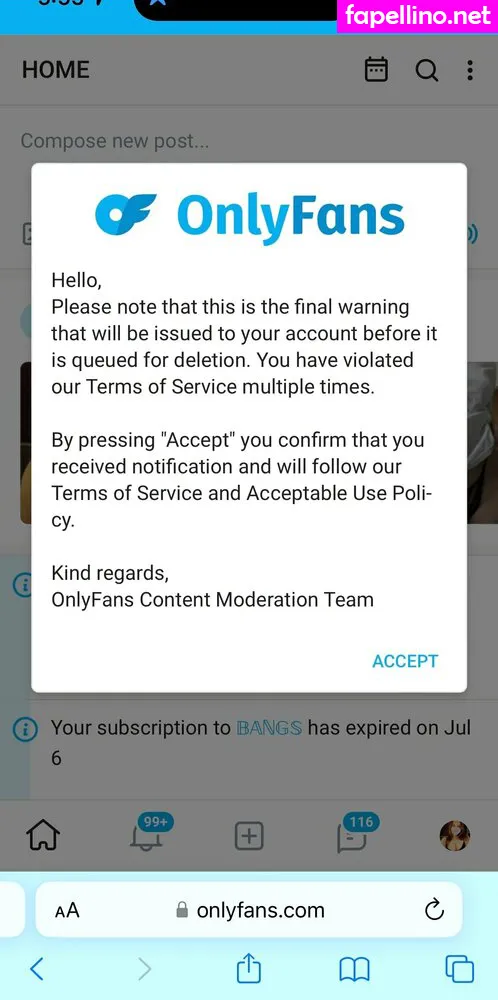
Task: Open Safari bookmarks book icon
Action: tap(354, 970)
